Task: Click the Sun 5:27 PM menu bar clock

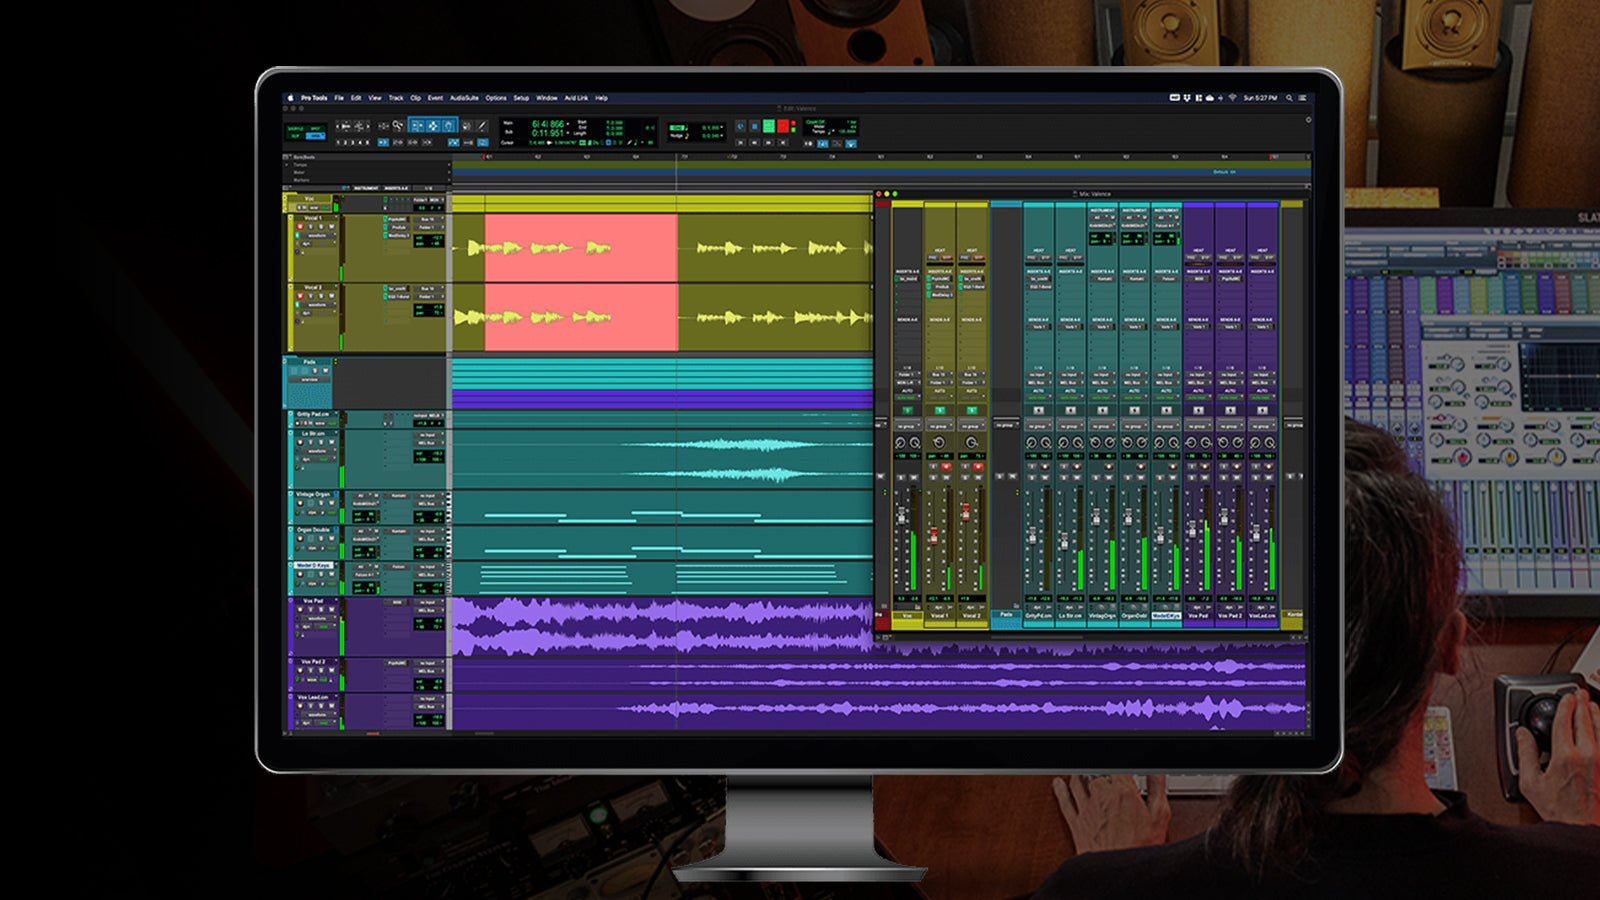Action: tap(1260, 98)
